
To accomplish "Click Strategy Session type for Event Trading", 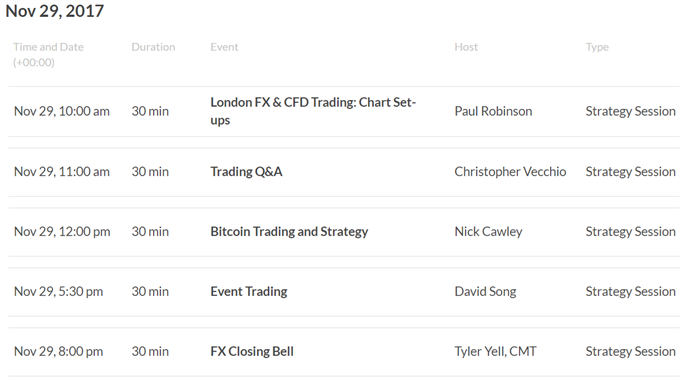I will (631, 292).
